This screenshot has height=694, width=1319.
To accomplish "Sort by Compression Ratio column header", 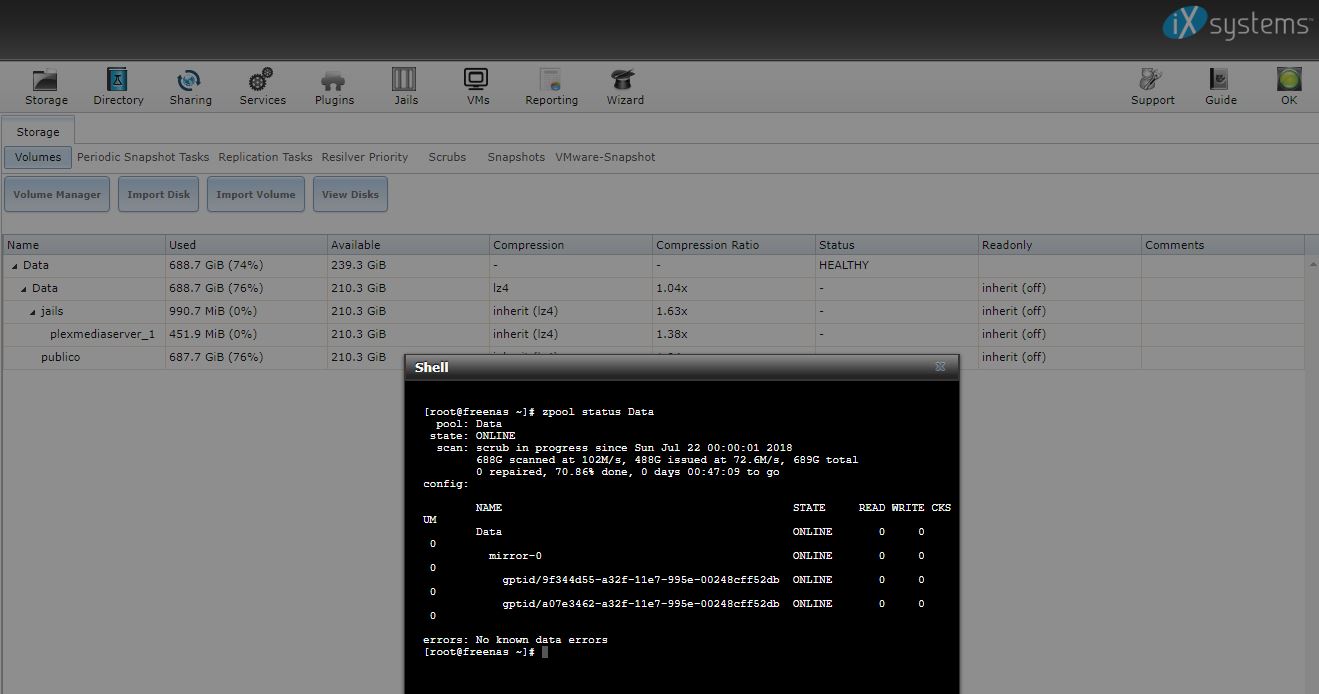I will [735, 245].
